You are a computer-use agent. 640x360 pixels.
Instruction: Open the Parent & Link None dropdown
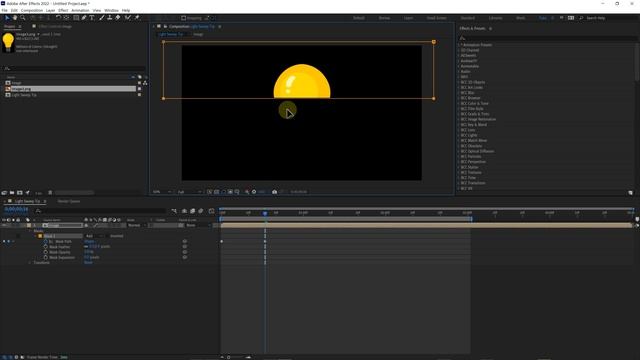point(198,225)
